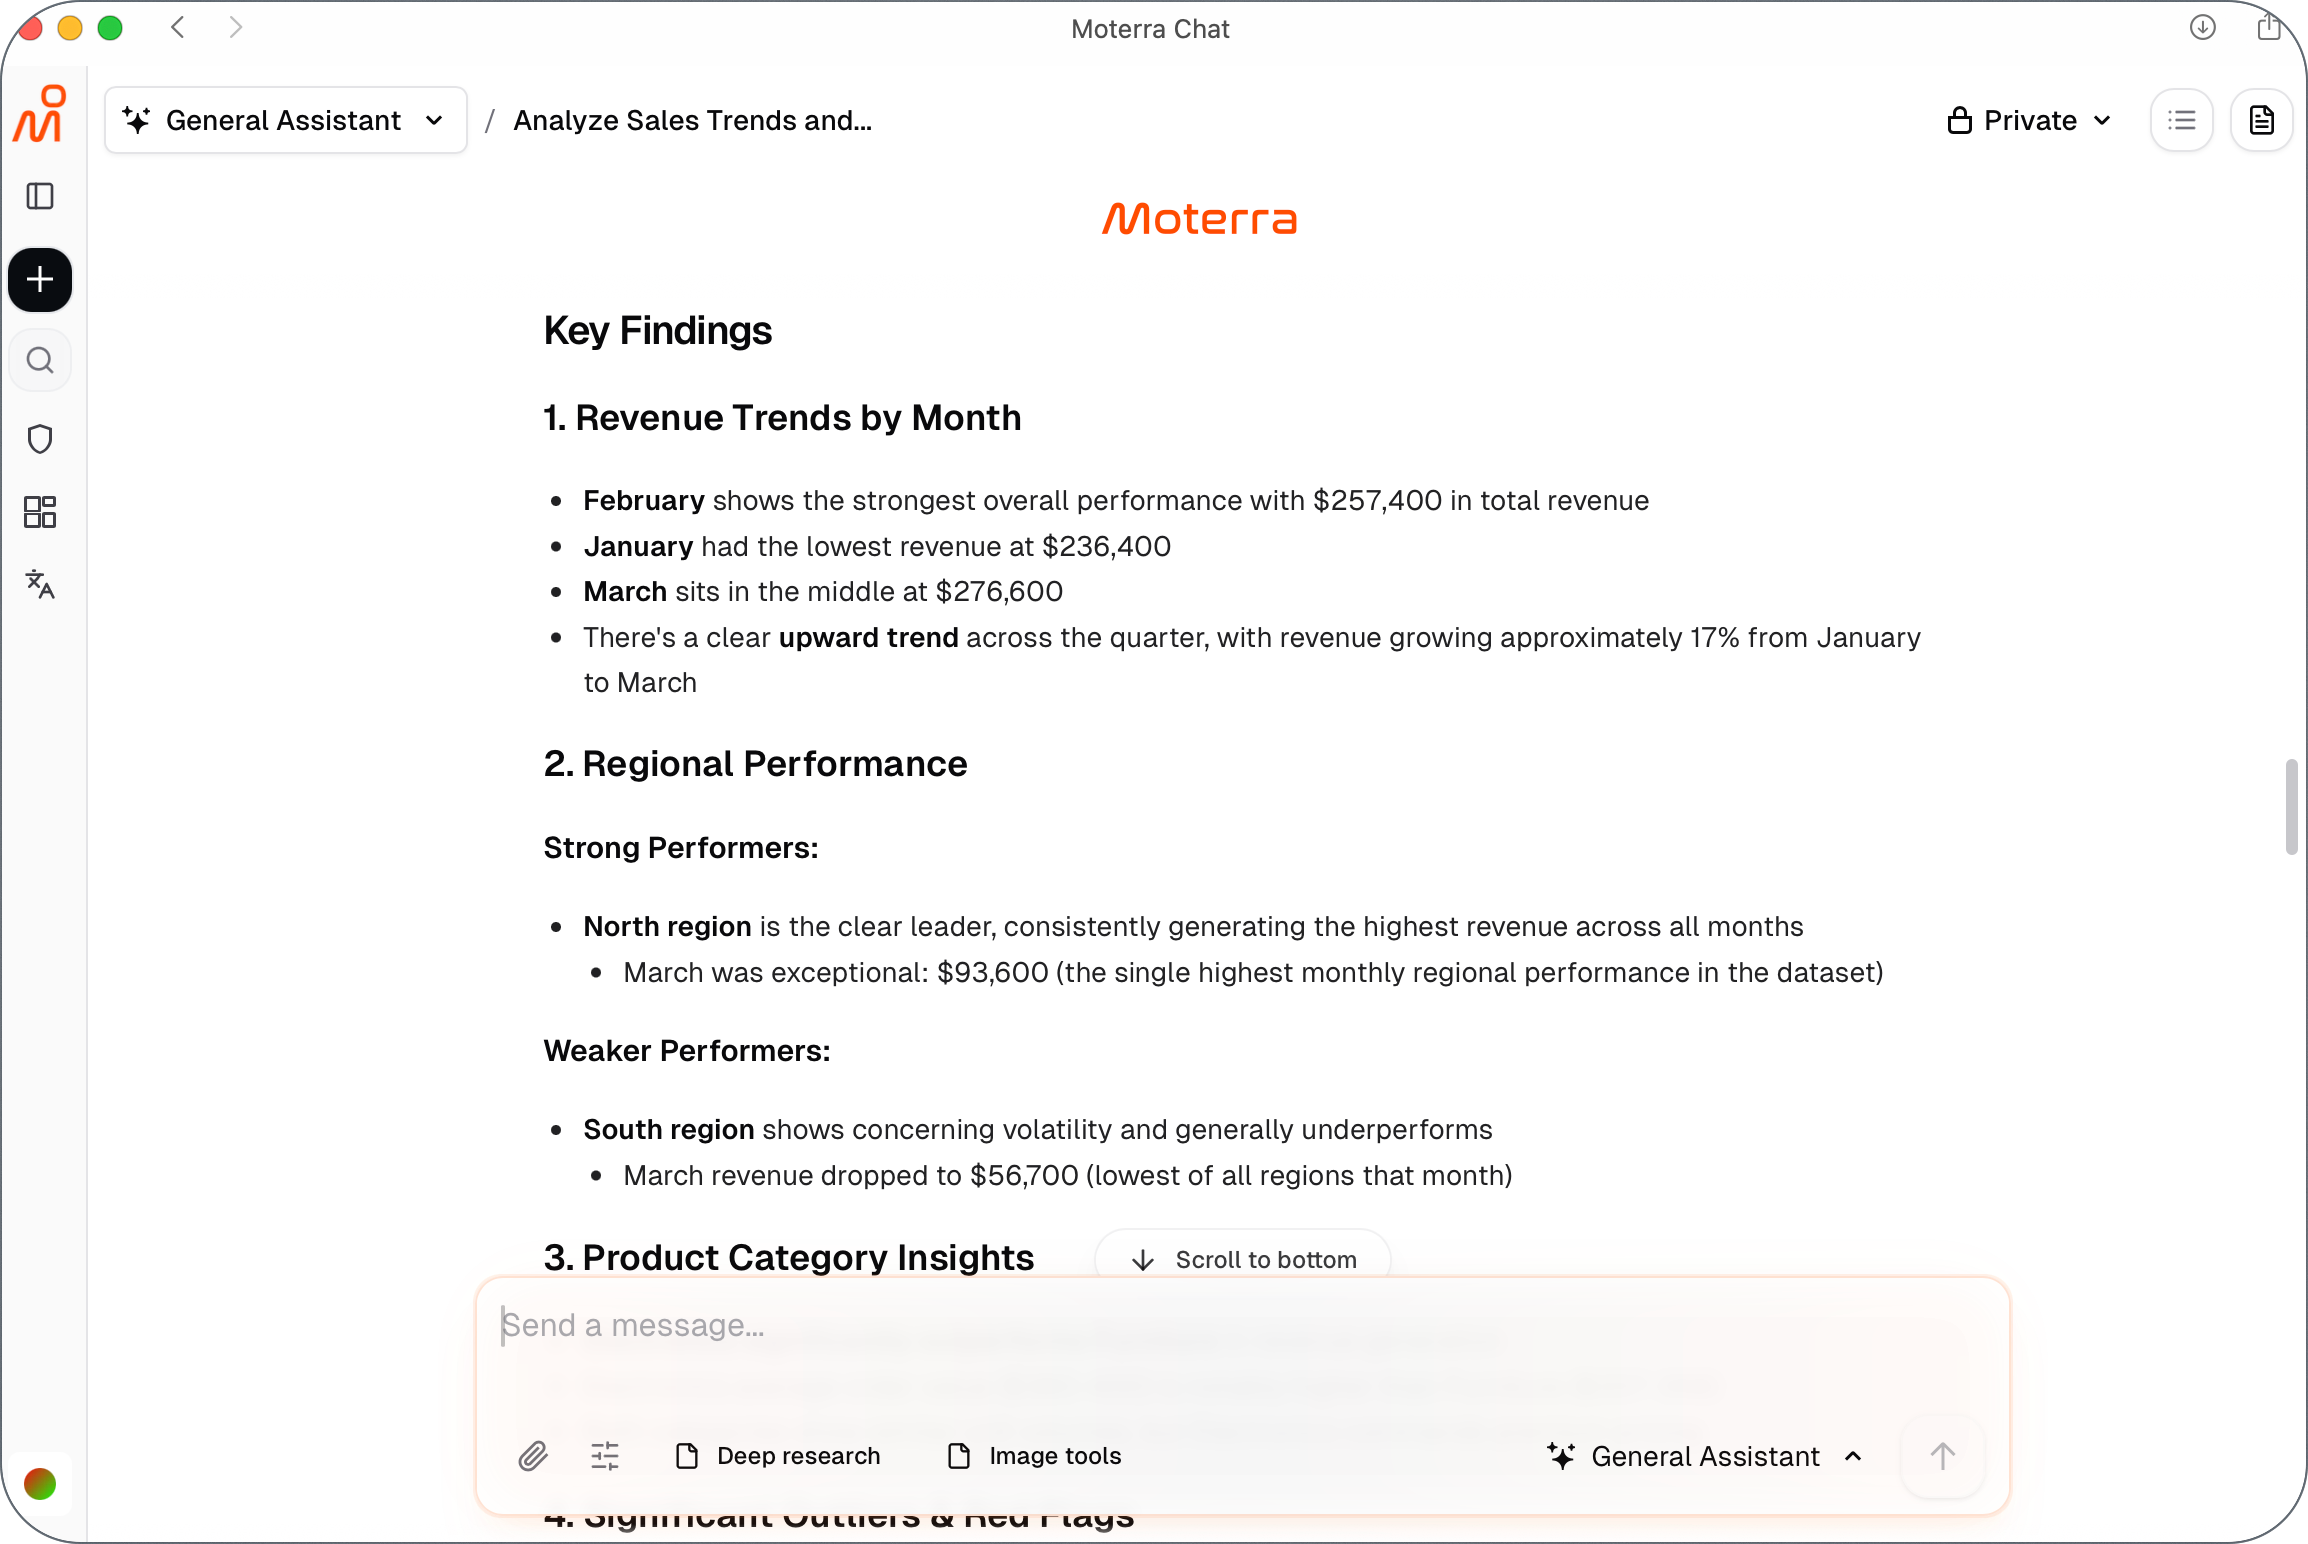
Task: Click the Moterra logo icon in sidebar
Action: click(x=40, y=114)
